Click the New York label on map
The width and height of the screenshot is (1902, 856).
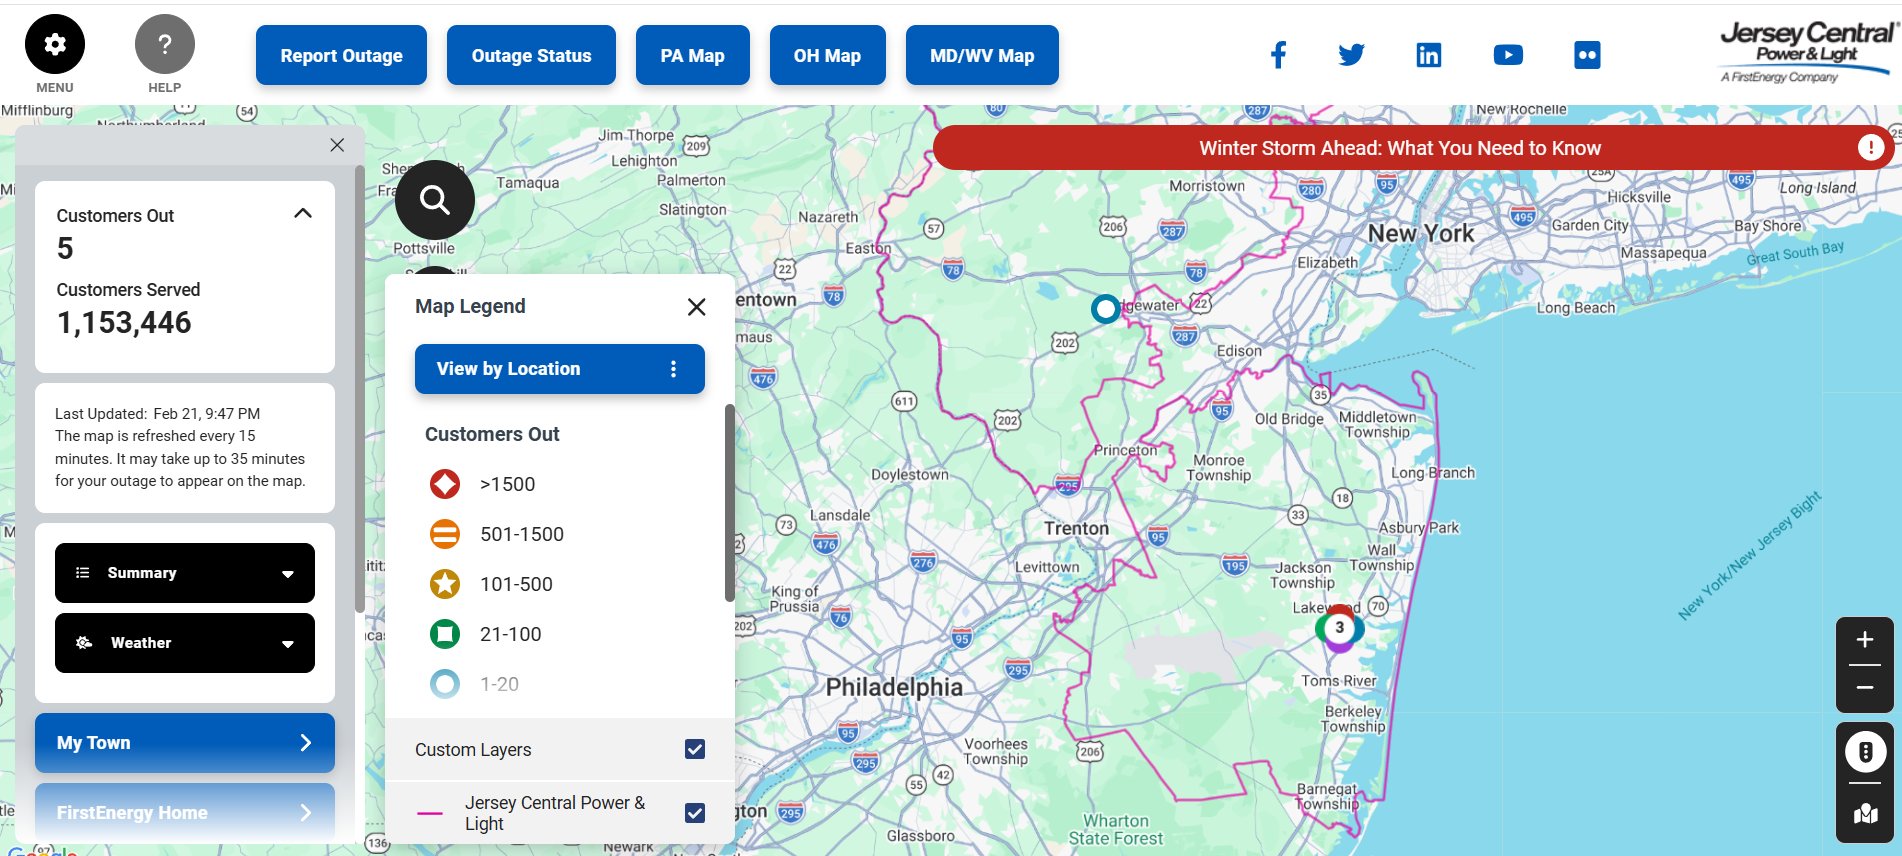click(x=1421, y=233)
